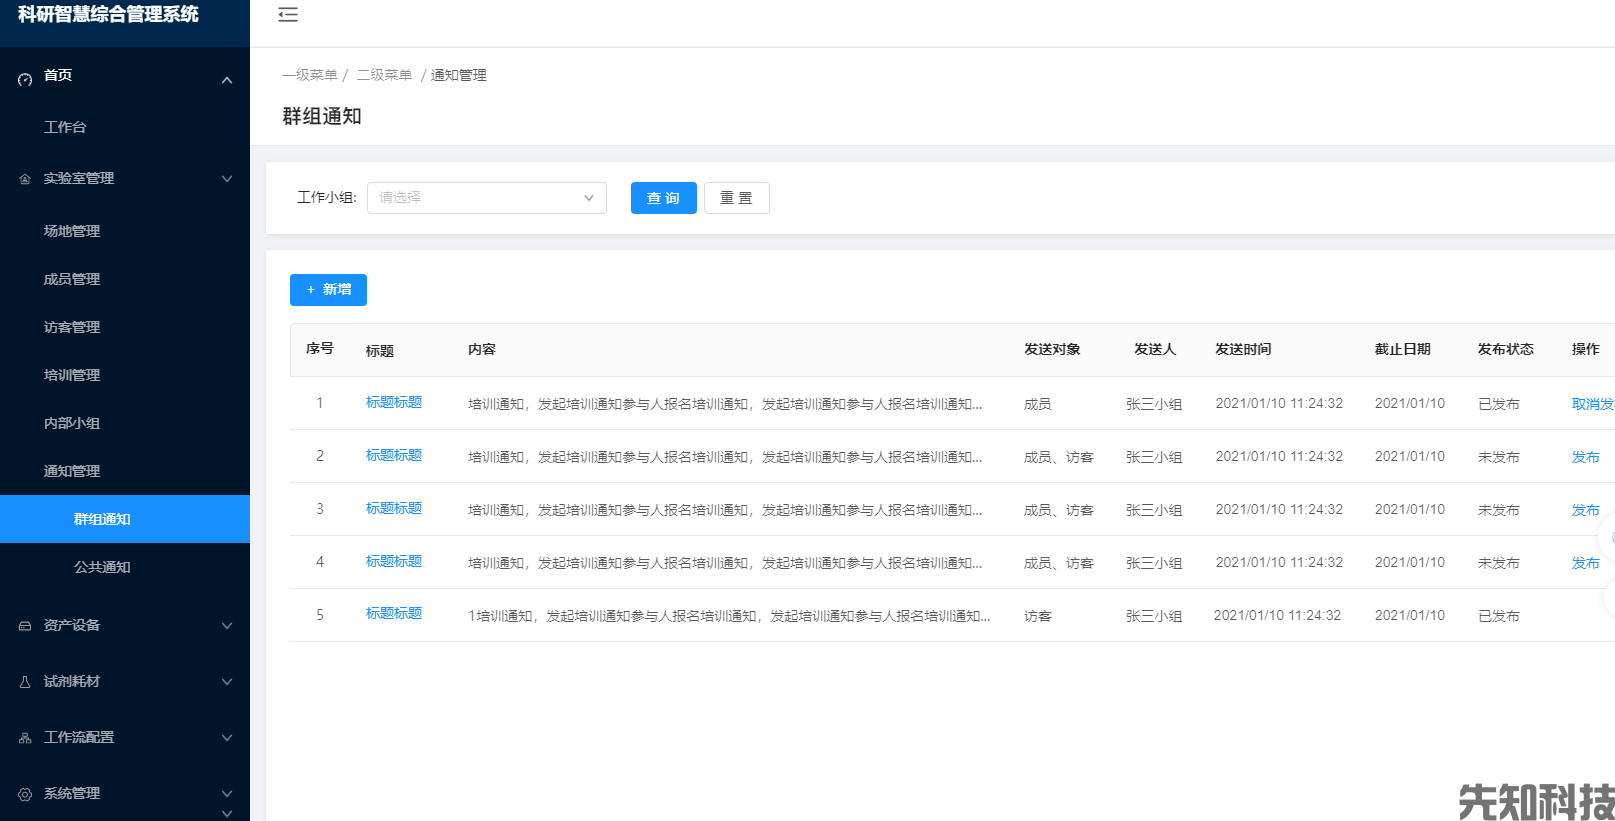Click 一级菜单 breadcrumb
Viewport: 1615px width, 821px height.
pyautogui.click(x=310, y=75)
